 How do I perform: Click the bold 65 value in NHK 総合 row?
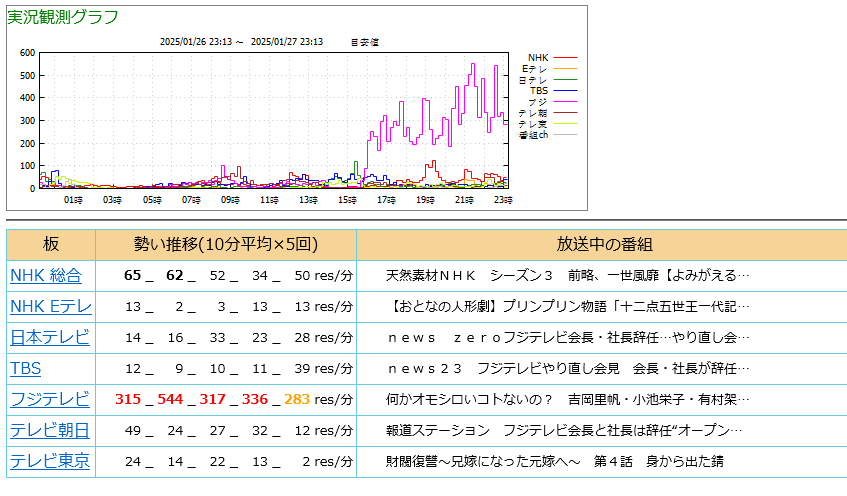tap(132, 276)
